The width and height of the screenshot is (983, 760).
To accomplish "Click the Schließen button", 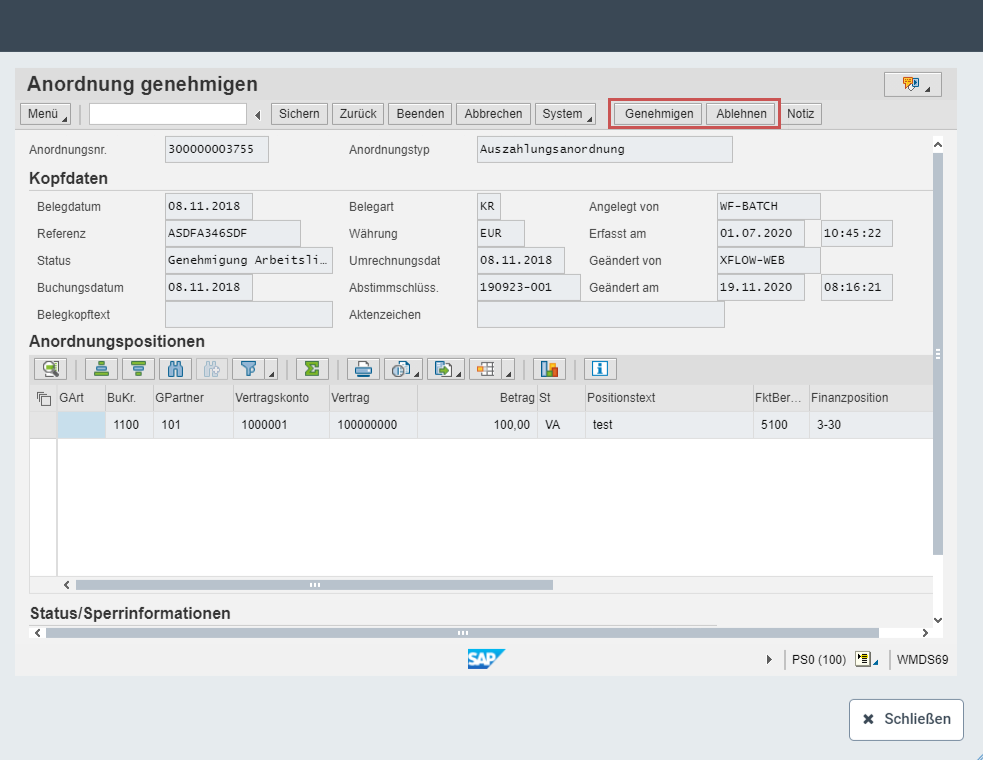I will 906,720.
